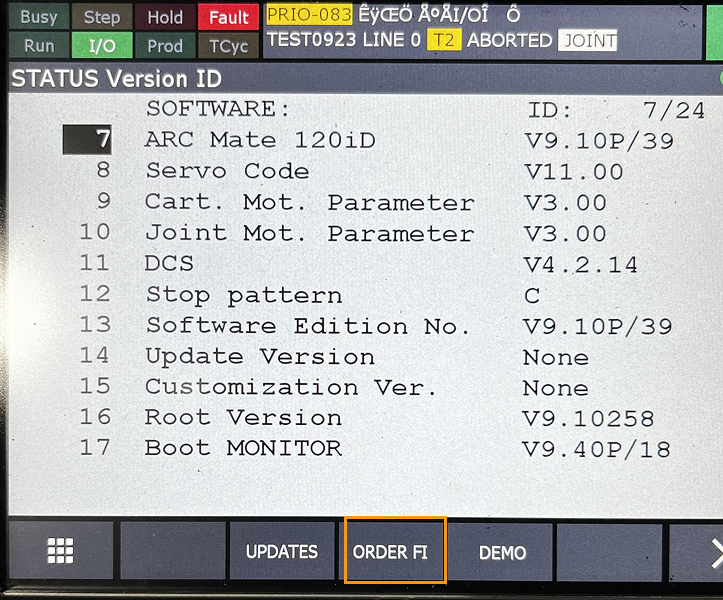This screenshot has height=600, width=723.
Task: Tap the V9.40P/18 boot monitor value
Action: point(596,450)
